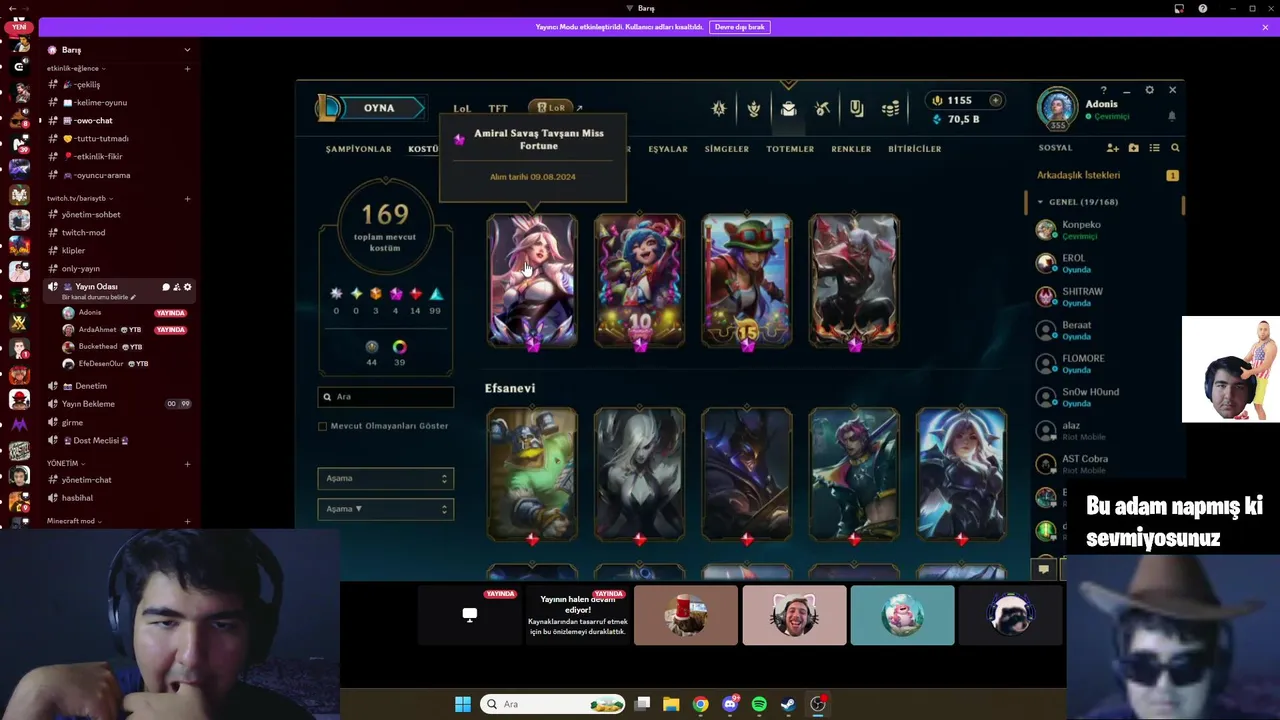Open the second Aşama dropdown with arrow
The height and width of the screenshot is (720, 1280).
click(x=386, y=509)
